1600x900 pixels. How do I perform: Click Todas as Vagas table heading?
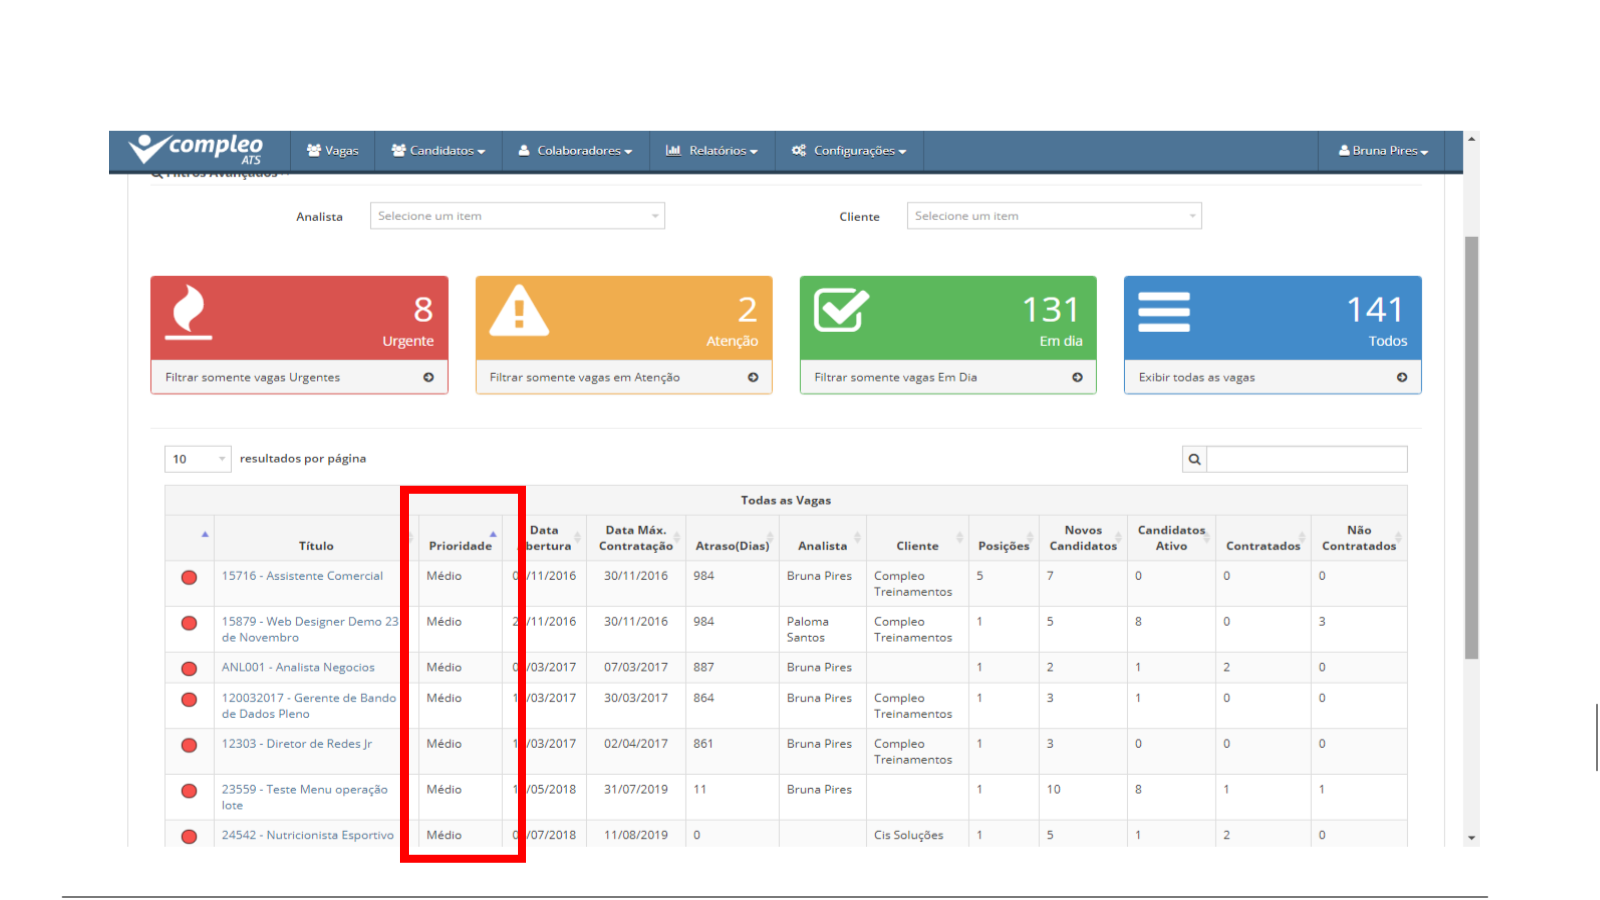point(786,501)
